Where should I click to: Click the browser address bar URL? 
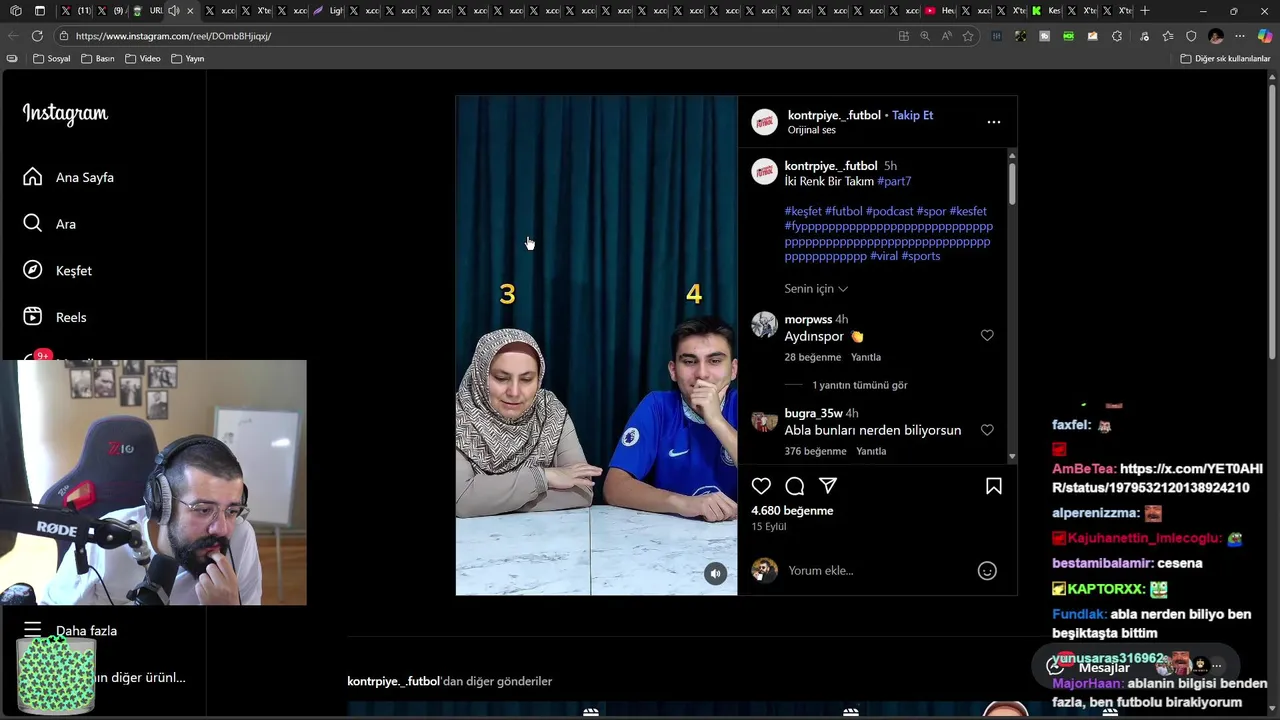click(173, 36)
